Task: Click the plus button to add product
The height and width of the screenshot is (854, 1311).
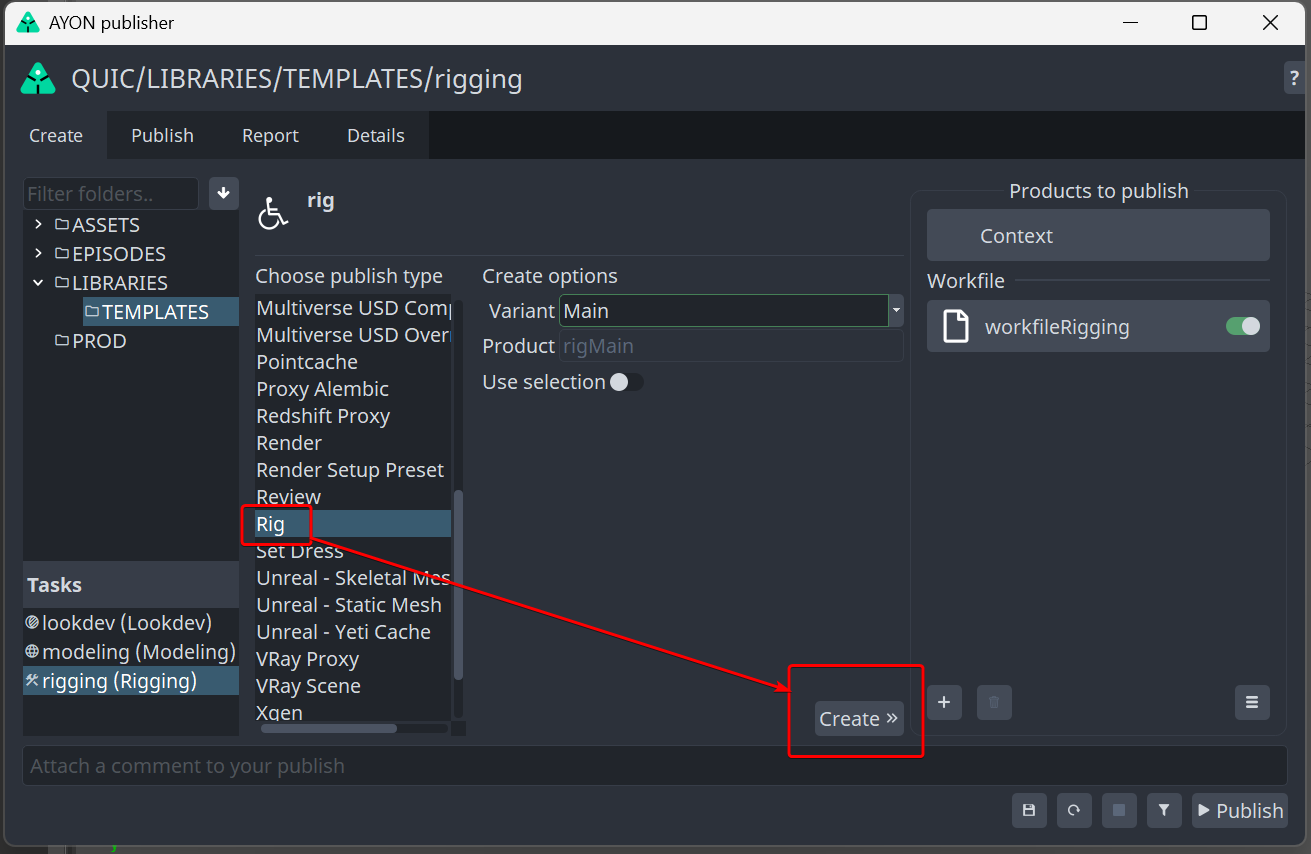Action: [x=944, y=702]
